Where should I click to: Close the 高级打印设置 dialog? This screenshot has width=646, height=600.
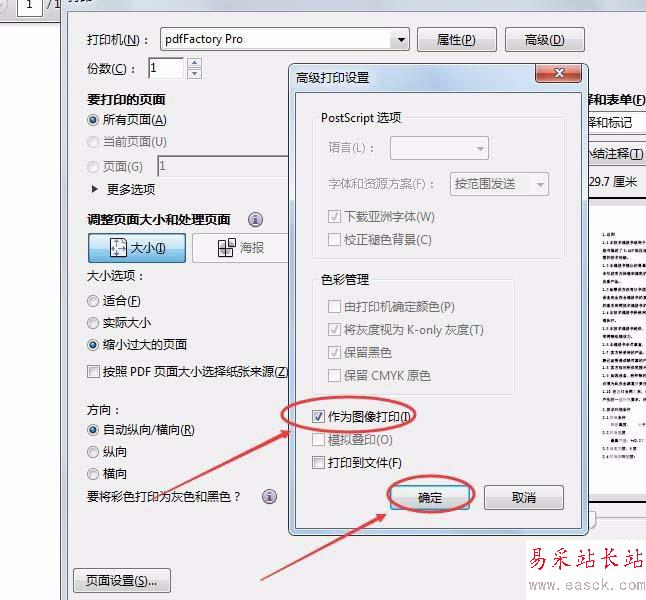tap(559, 73)
